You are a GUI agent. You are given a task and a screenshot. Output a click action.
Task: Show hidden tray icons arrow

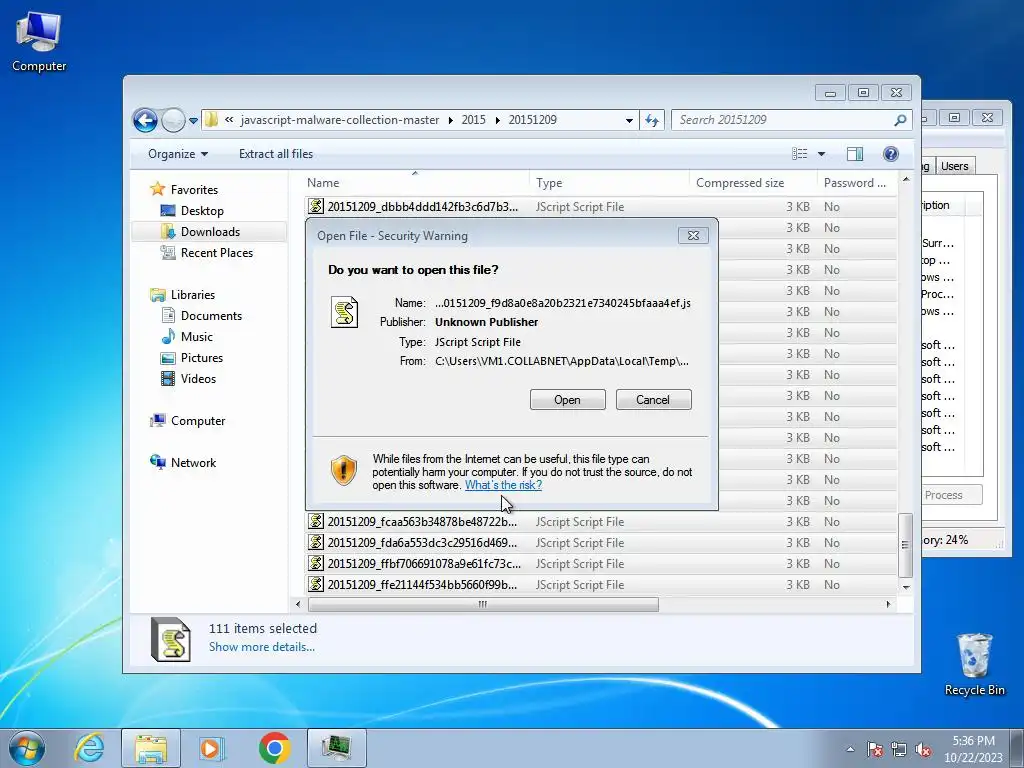pyautogui.click(x=850, y=749)
